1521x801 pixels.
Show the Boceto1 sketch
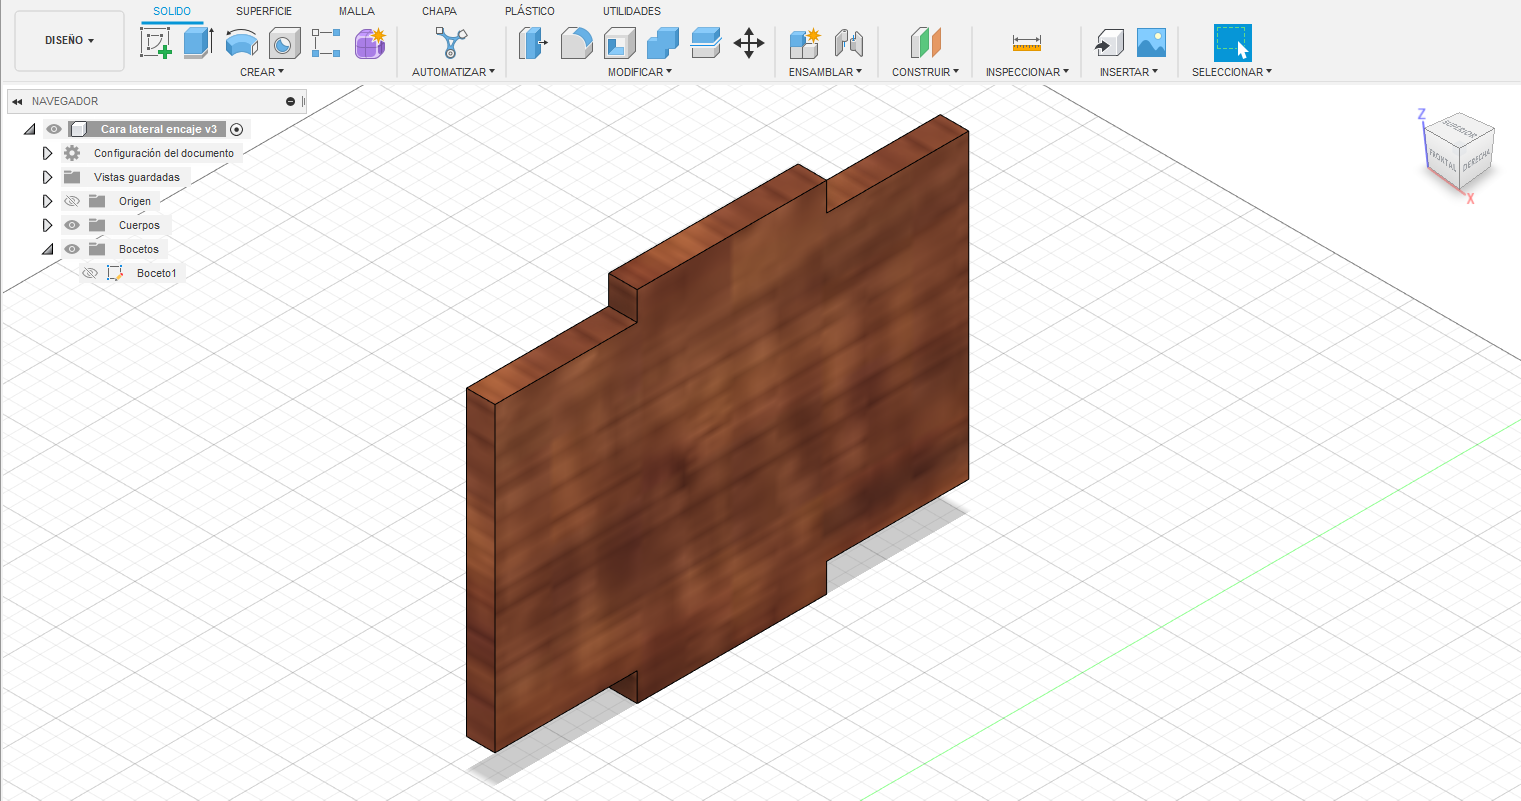[90, 273]
